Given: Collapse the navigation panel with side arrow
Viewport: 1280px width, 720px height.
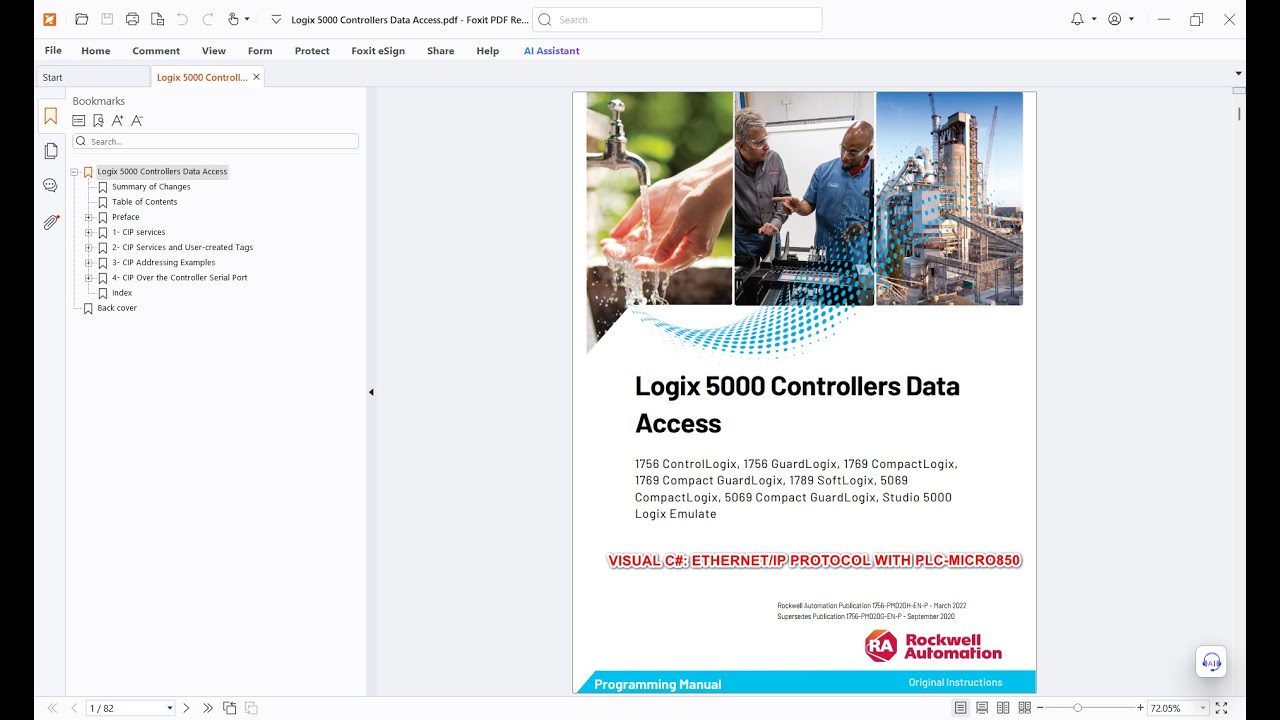Looking at the screenshot, I should click(371, 392).
